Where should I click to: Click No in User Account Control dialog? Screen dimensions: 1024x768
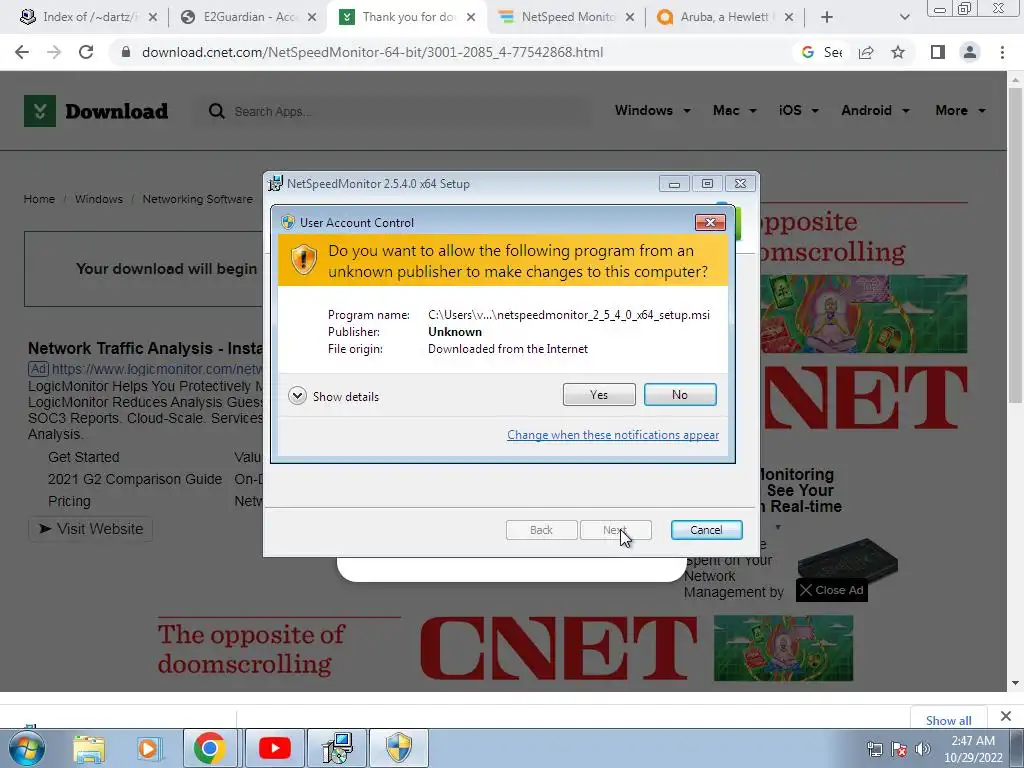click(x=680, y=394)
